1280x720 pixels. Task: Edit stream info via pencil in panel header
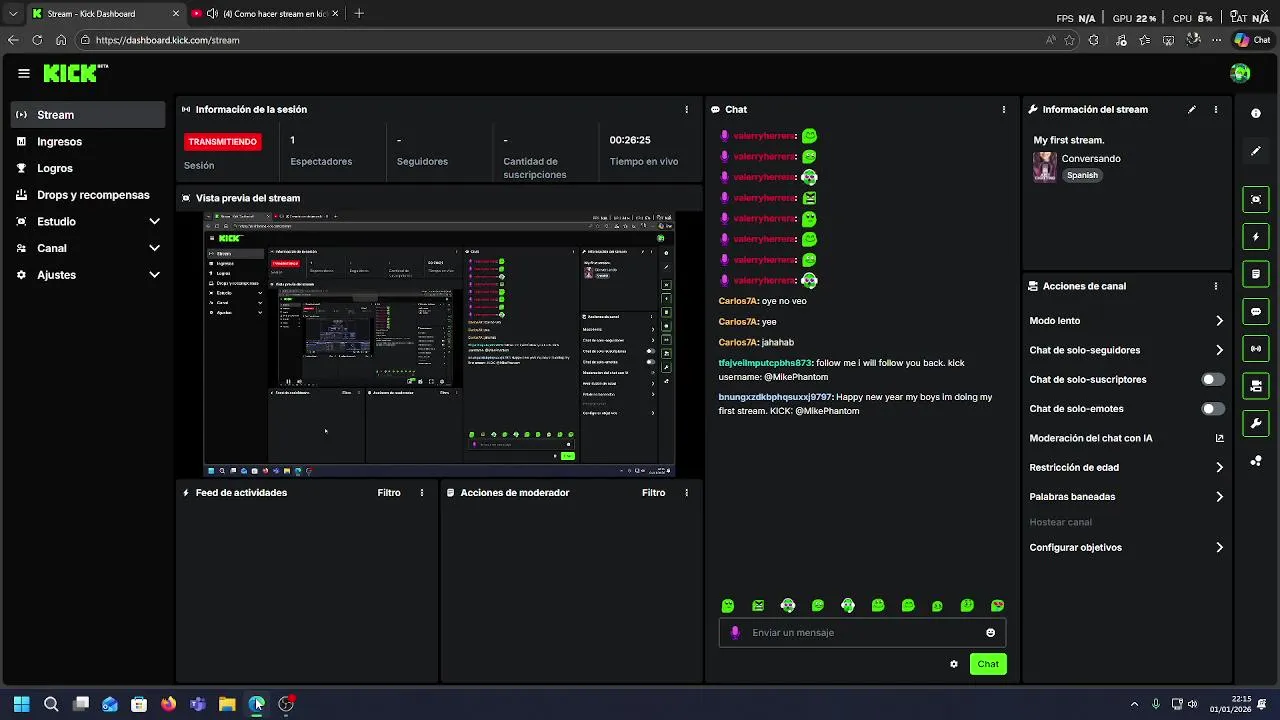click(x=1192, y=109)
